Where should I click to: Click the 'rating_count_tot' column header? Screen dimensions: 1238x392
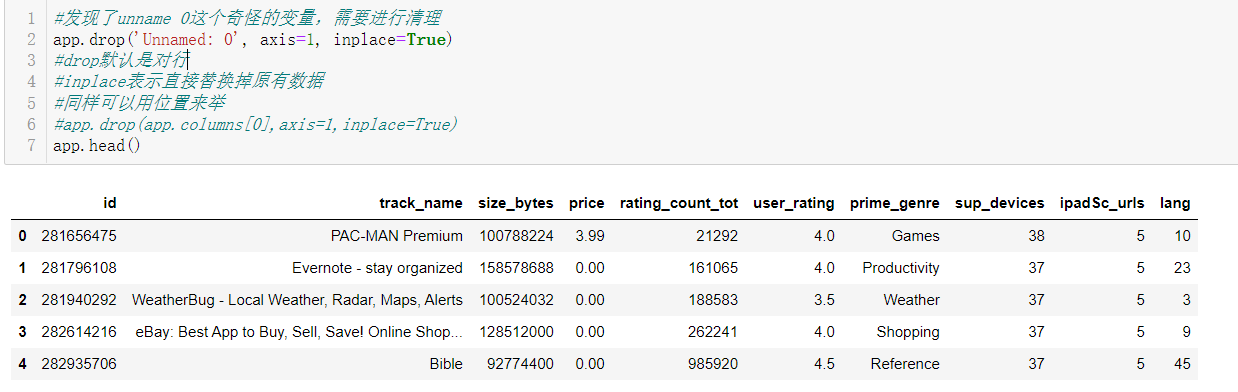click(679, 203)
